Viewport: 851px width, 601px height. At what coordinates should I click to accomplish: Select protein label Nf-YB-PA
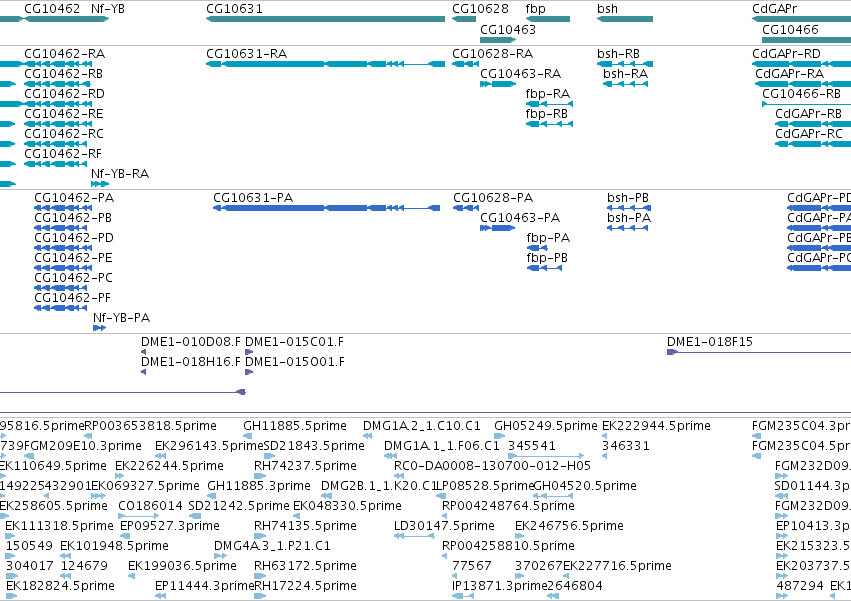pos(122,318)
